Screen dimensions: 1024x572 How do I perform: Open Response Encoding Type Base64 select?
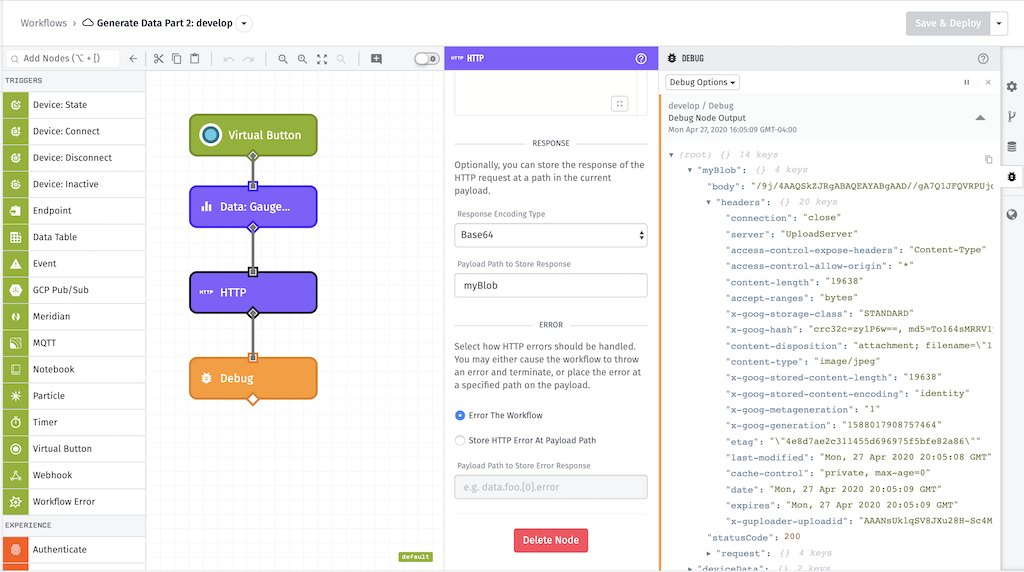coord(551,235)
